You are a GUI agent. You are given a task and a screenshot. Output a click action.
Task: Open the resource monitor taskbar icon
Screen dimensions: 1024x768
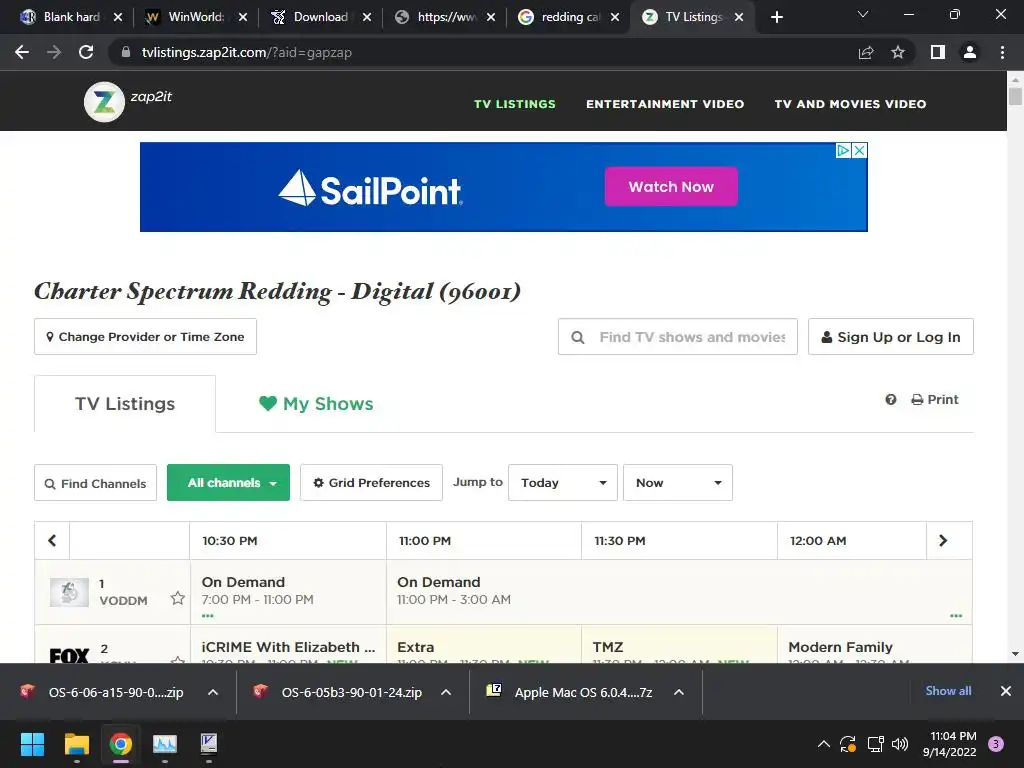tap(165, 744)
